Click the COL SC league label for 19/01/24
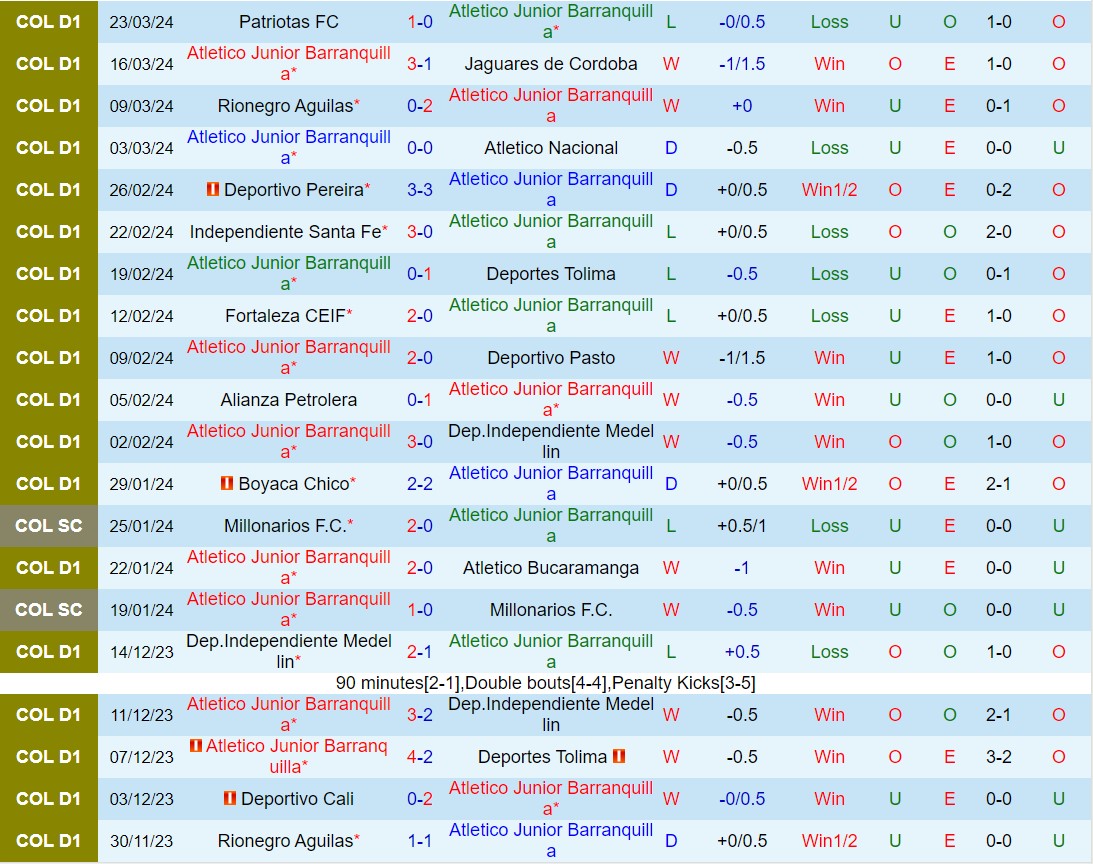Screen dimensions: 1093x864 coord(49,609)
